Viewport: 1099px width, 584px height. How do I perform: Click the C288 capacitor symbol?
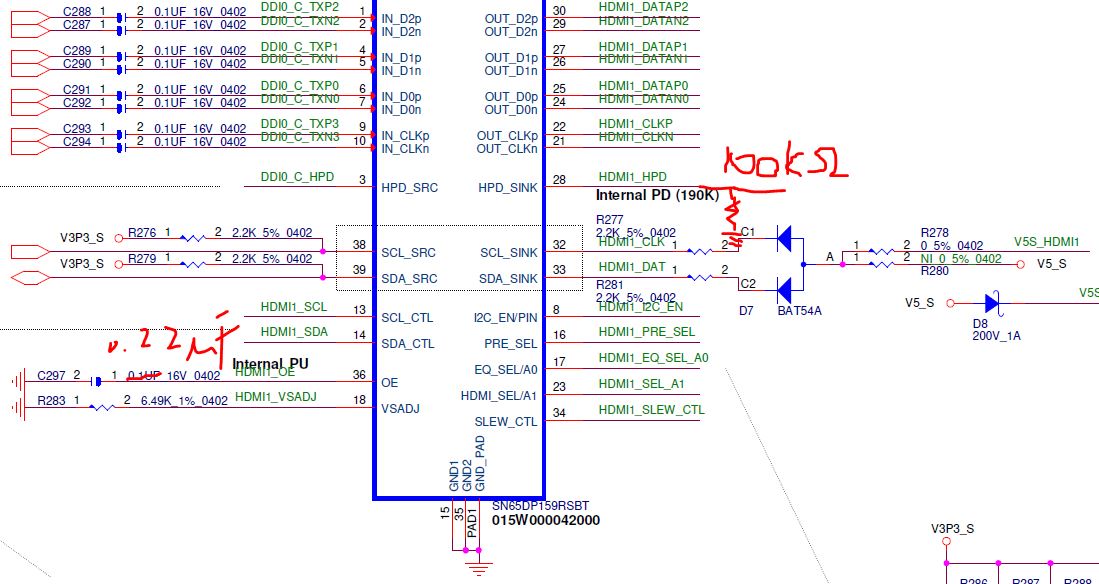tap(121, 18)
